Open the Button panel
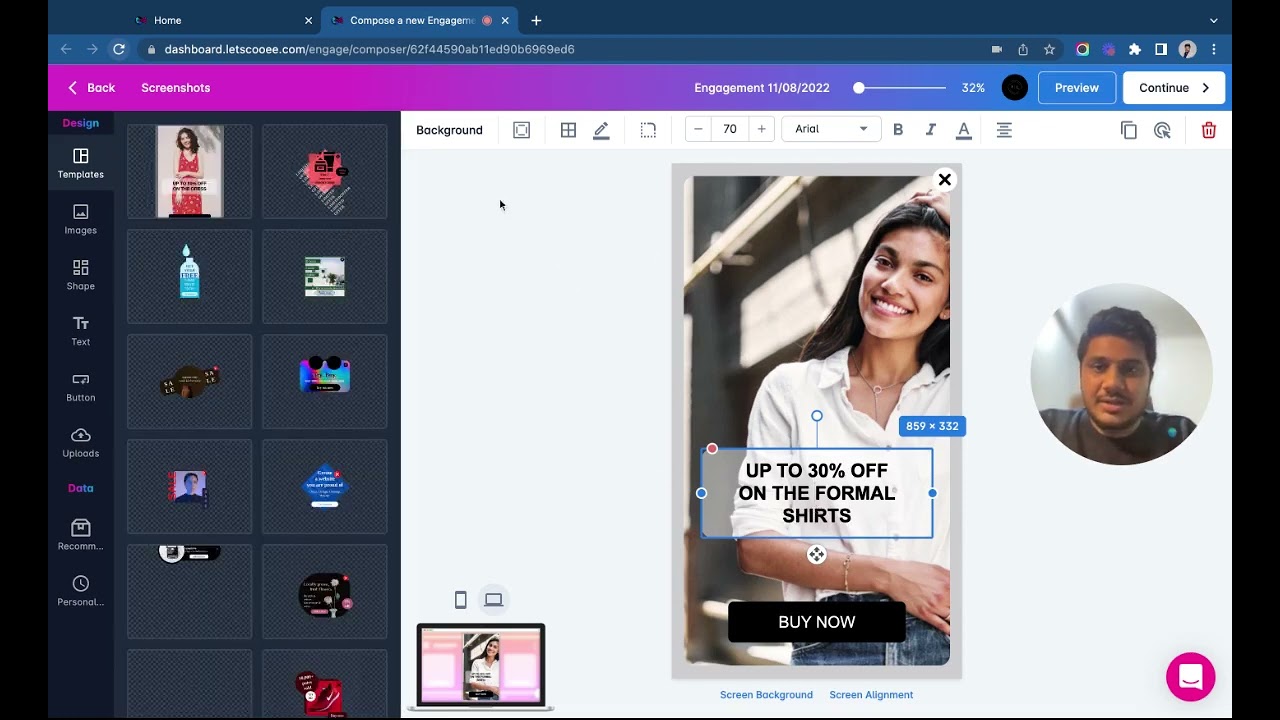Image resolution: width=1280 pixels, height=720 pixels. (81, 387)
